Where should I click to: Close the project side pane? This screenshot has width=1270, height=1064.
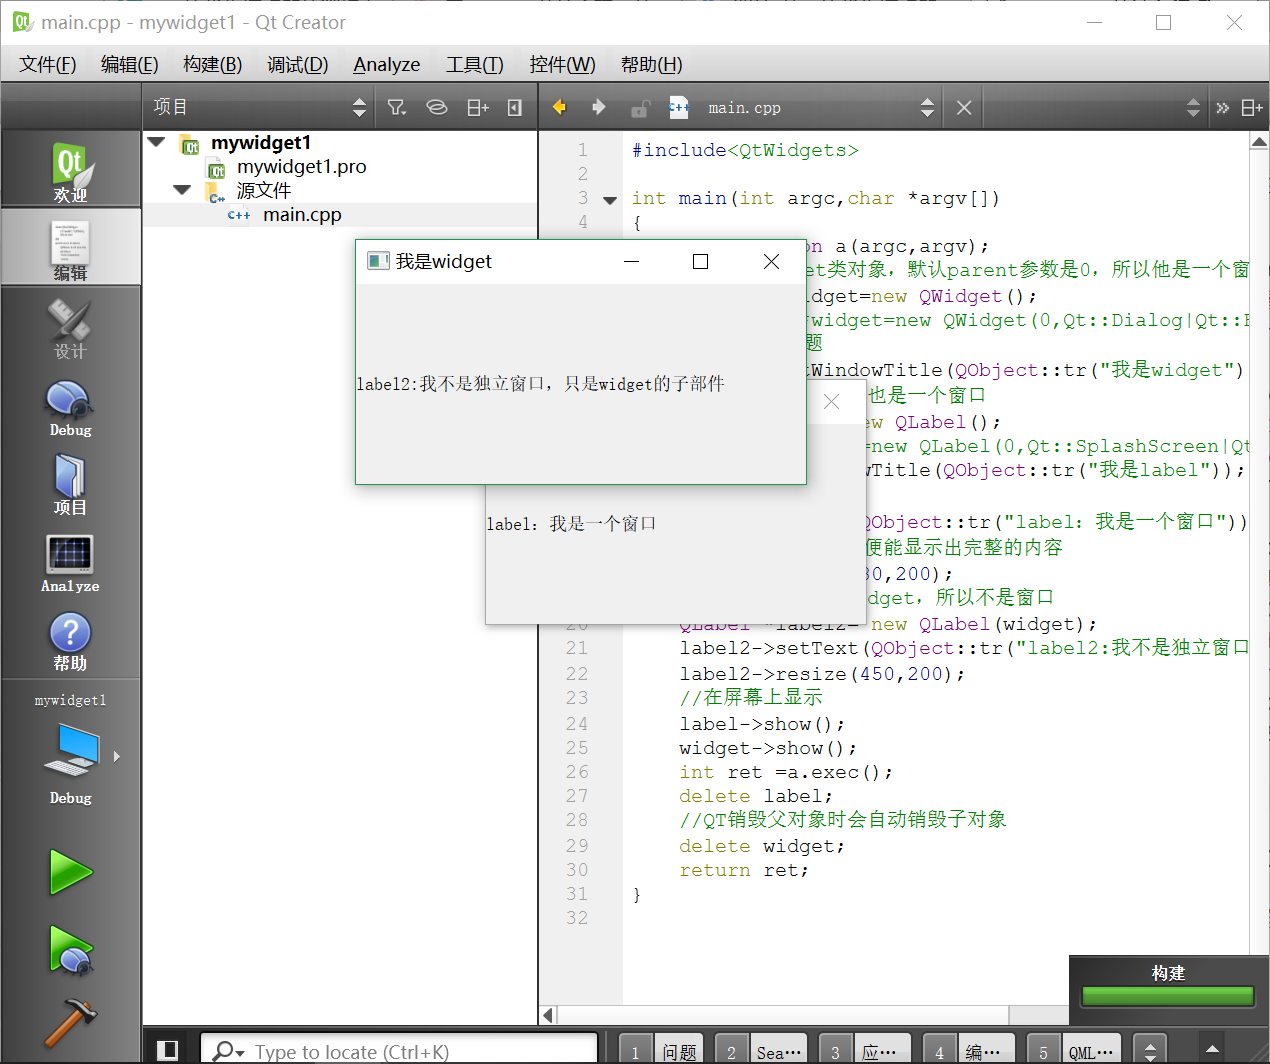coord(515,107)
